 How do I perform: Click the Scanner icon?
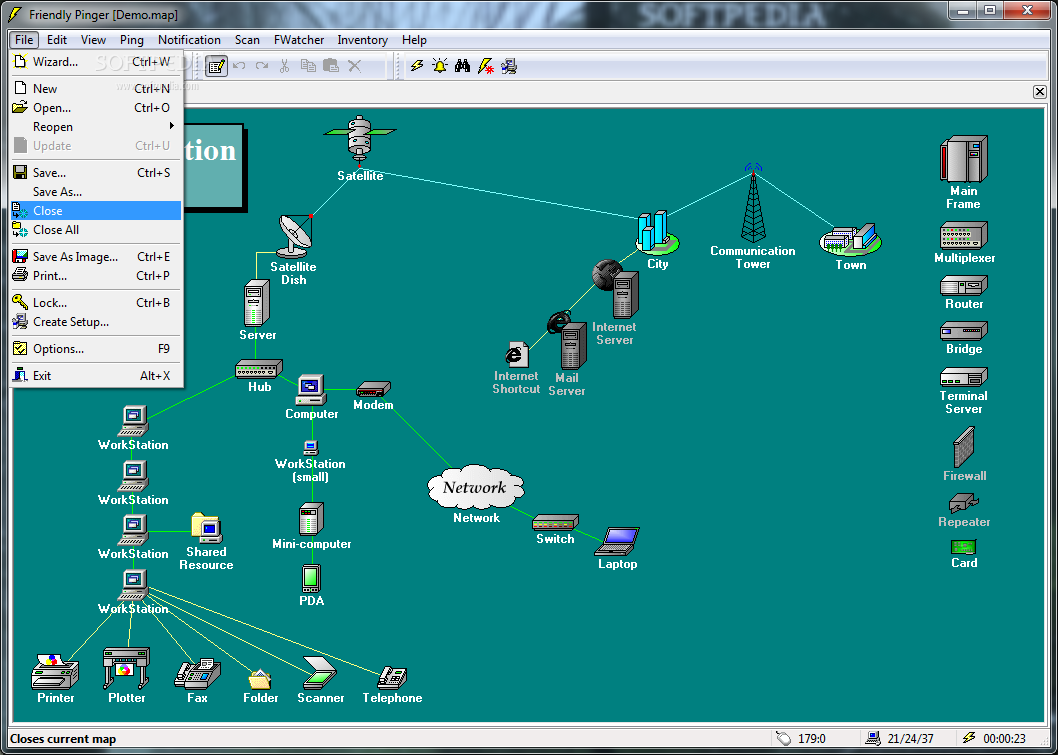pyautogui.click(x=319, y=672)
